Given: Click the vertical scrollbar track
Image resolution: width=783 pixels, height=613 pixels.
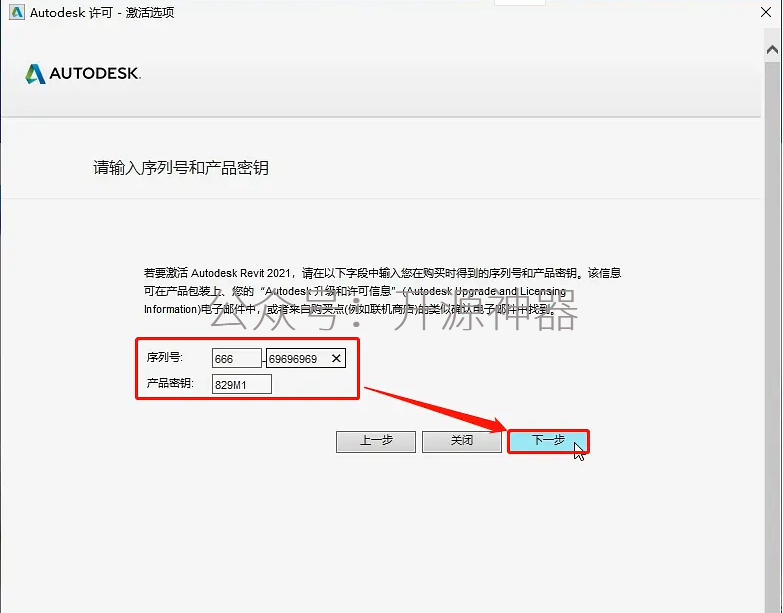Looking at the screenshot, I should (x=772, y=335).
